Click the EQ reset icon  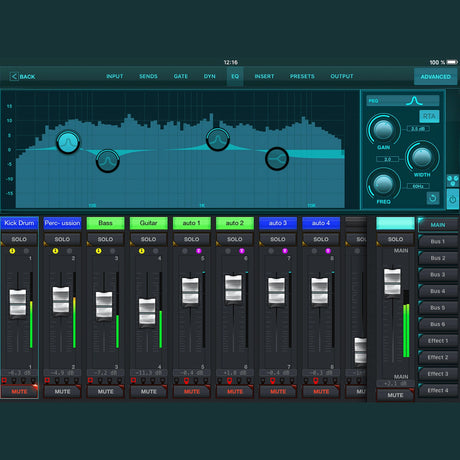(x=433, y=198)
